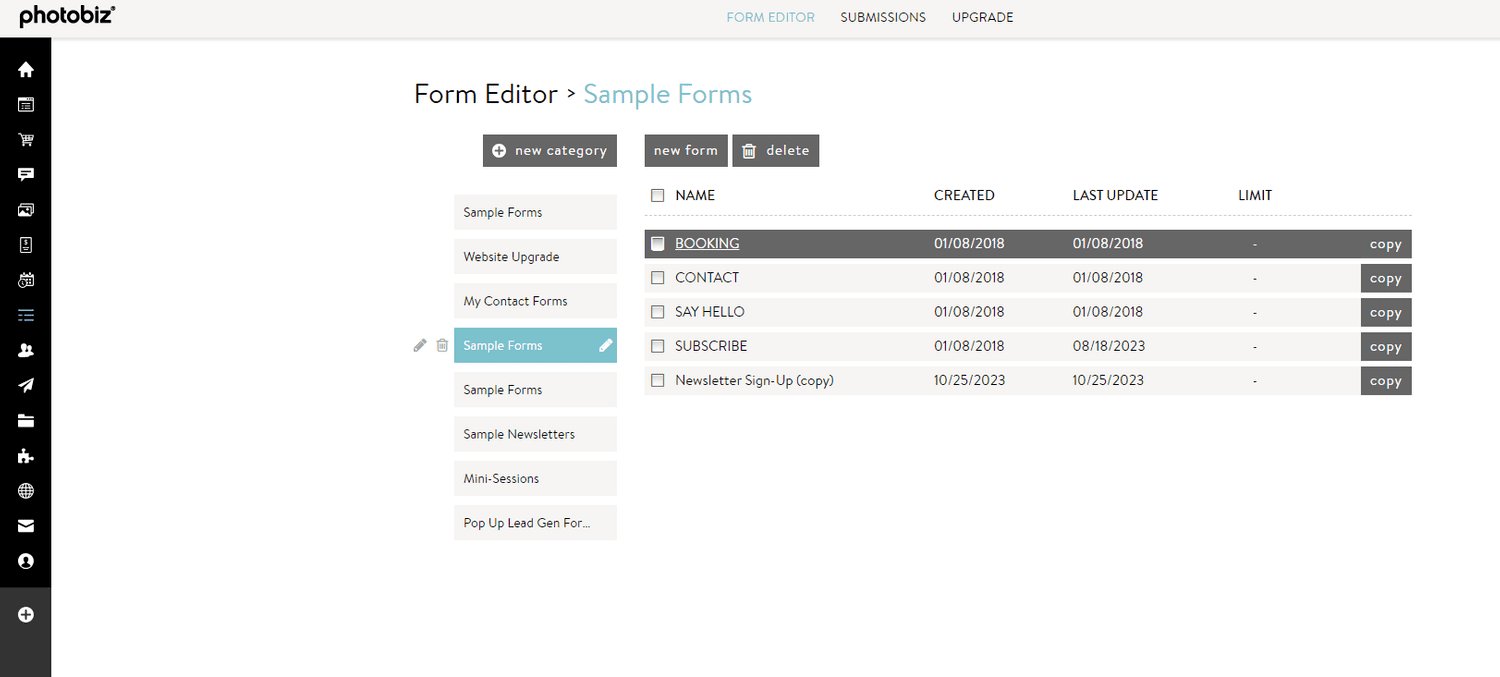Switch to the SUBMISSIONS tab

(882, 17)
